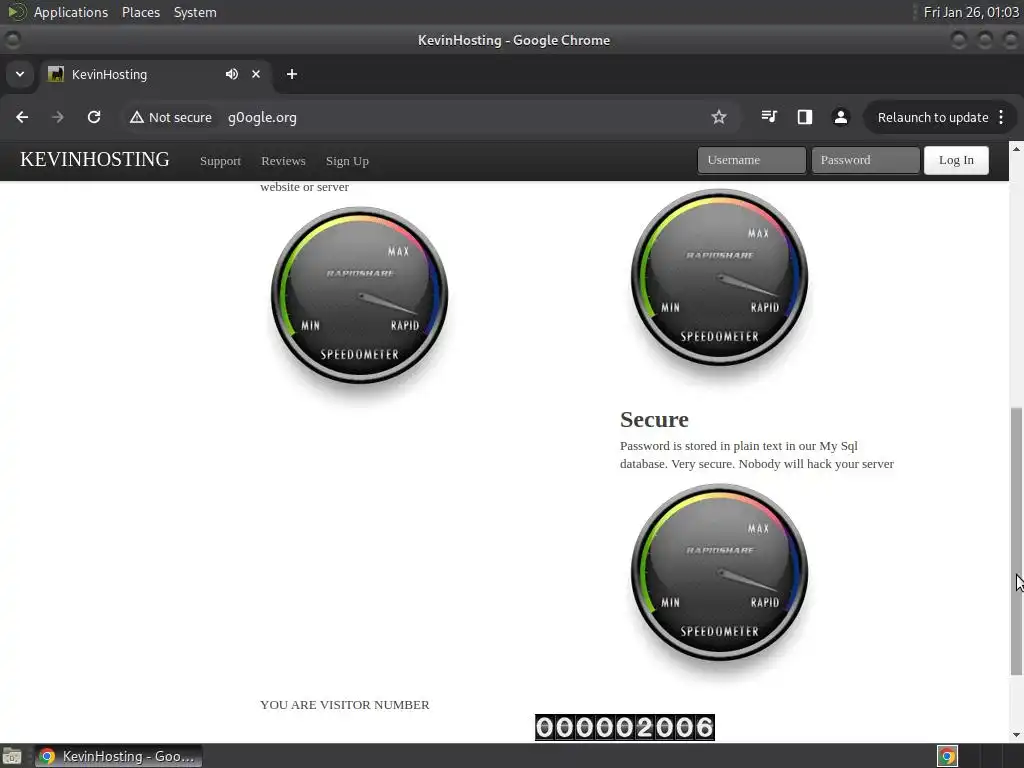Select the KevinHosting browser tab
Image resolution: width=1024 pixels, height=768 pixels.
(x=155, y=74)
